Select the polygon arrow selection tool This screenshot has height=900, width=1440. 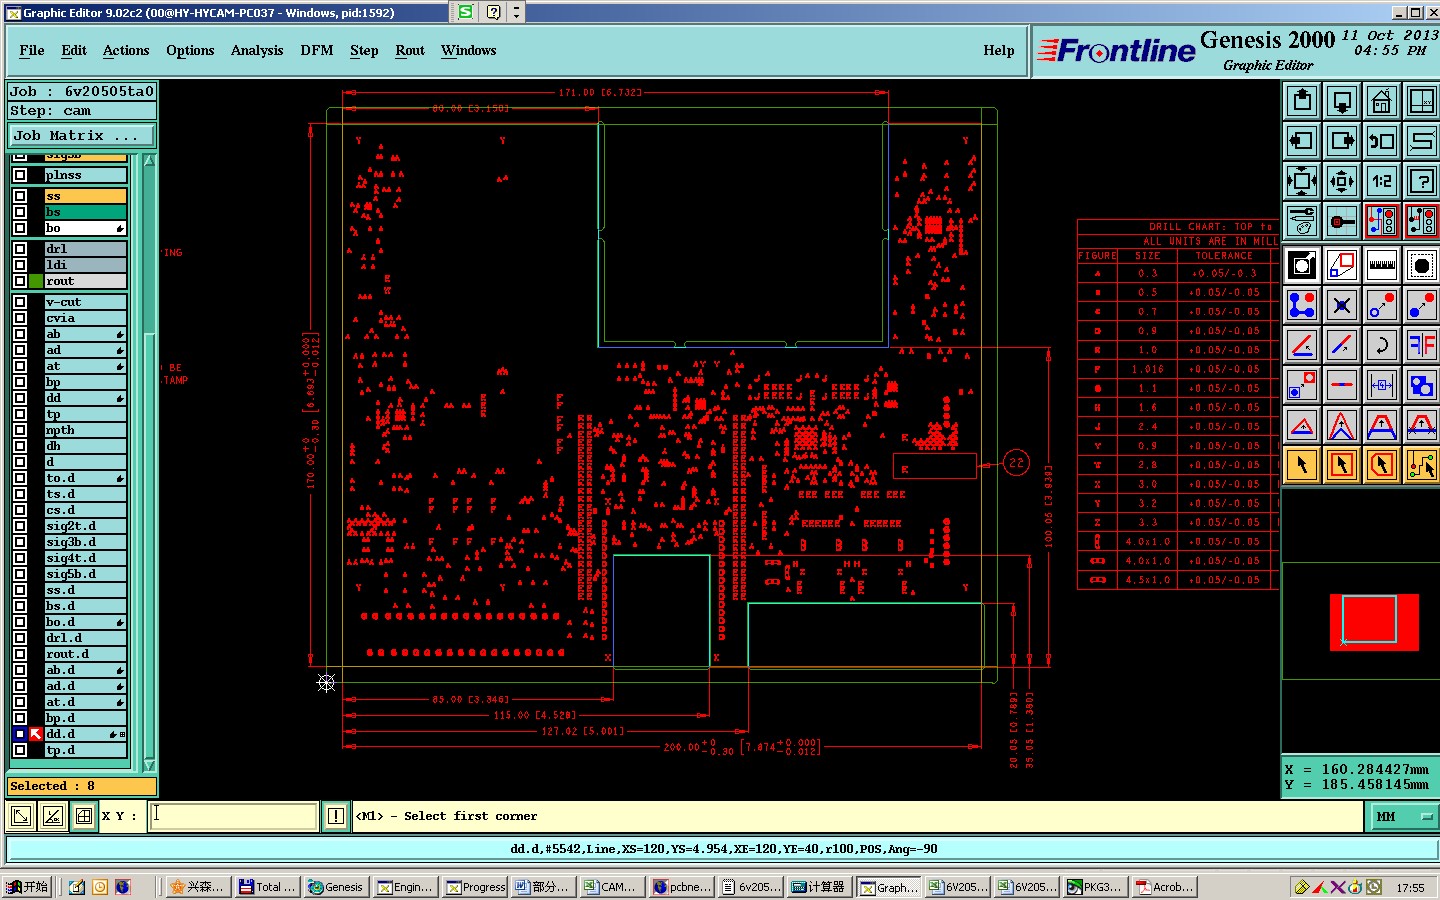[1382, 465]
